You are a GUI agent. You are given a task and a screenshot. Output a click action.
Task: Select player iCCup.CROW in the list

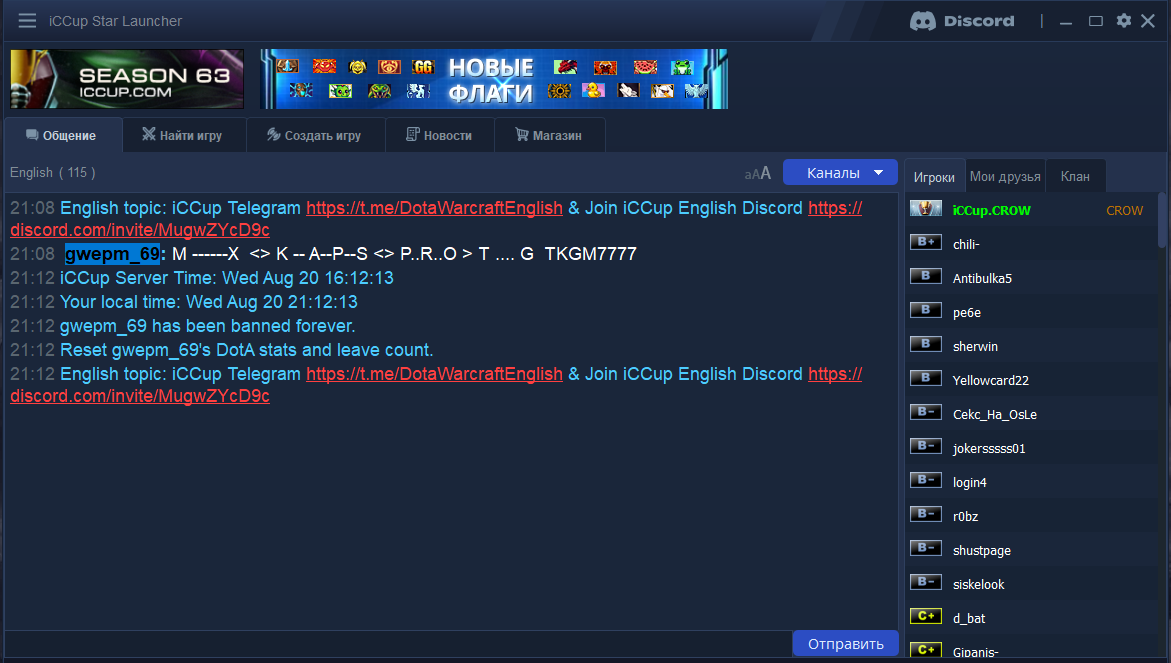pyautogui.click(x=1033, y=211)
